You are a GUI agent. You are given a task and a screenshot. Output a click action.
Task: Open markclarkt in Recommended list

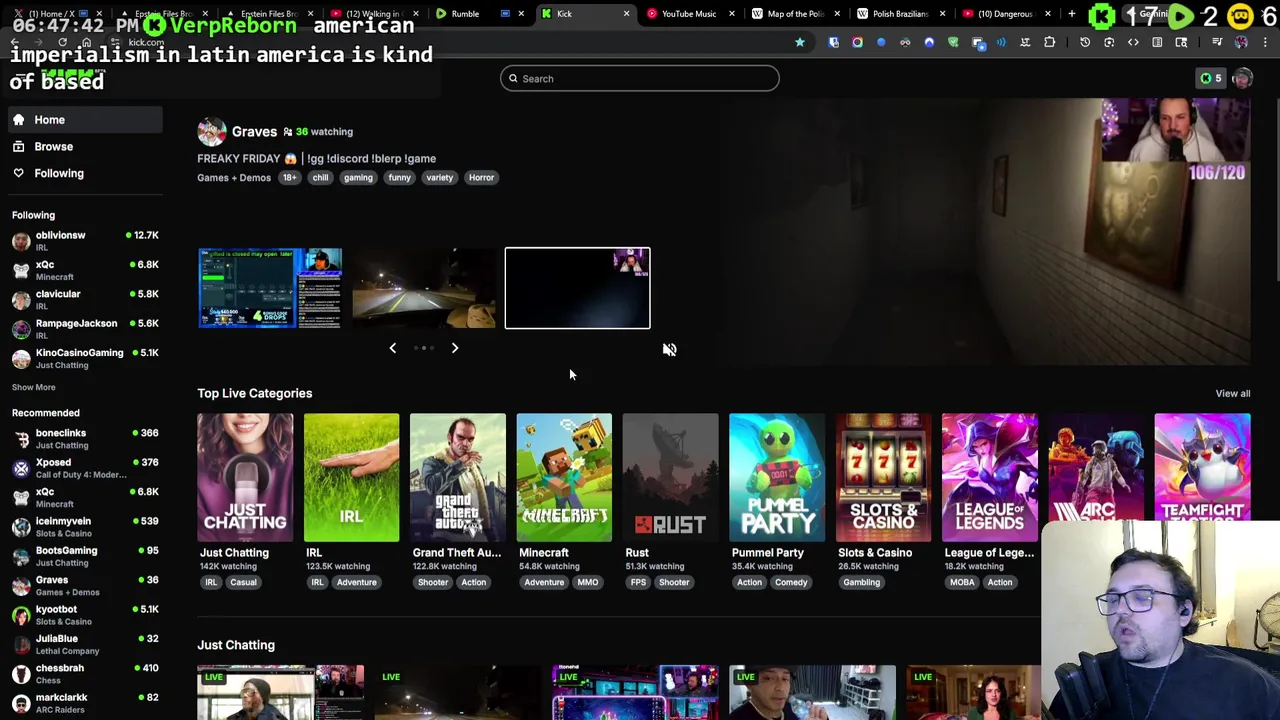(85, 703)
